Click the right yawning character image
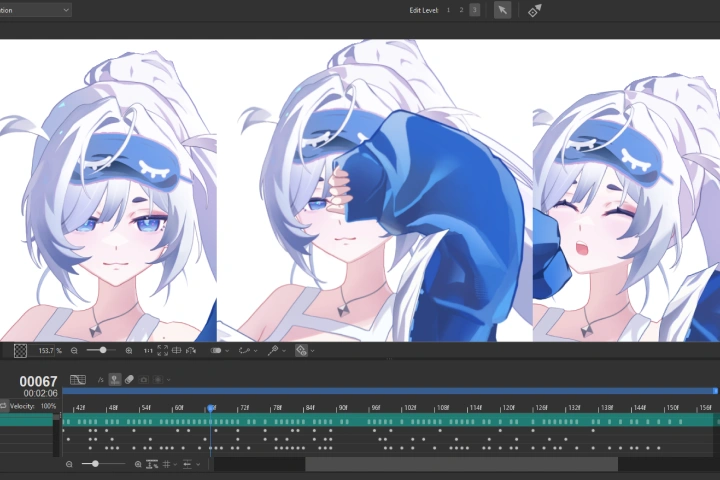This screenshot has height=480, width=720. (626, 191)
